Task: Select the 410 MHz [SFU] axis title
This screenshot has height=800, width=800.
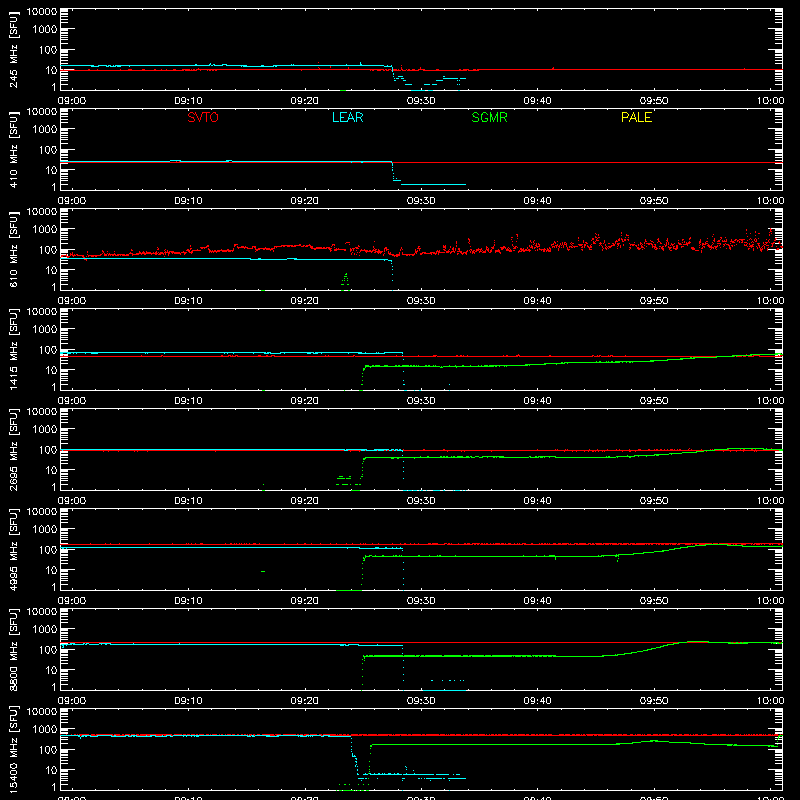Action: point(13,150)
